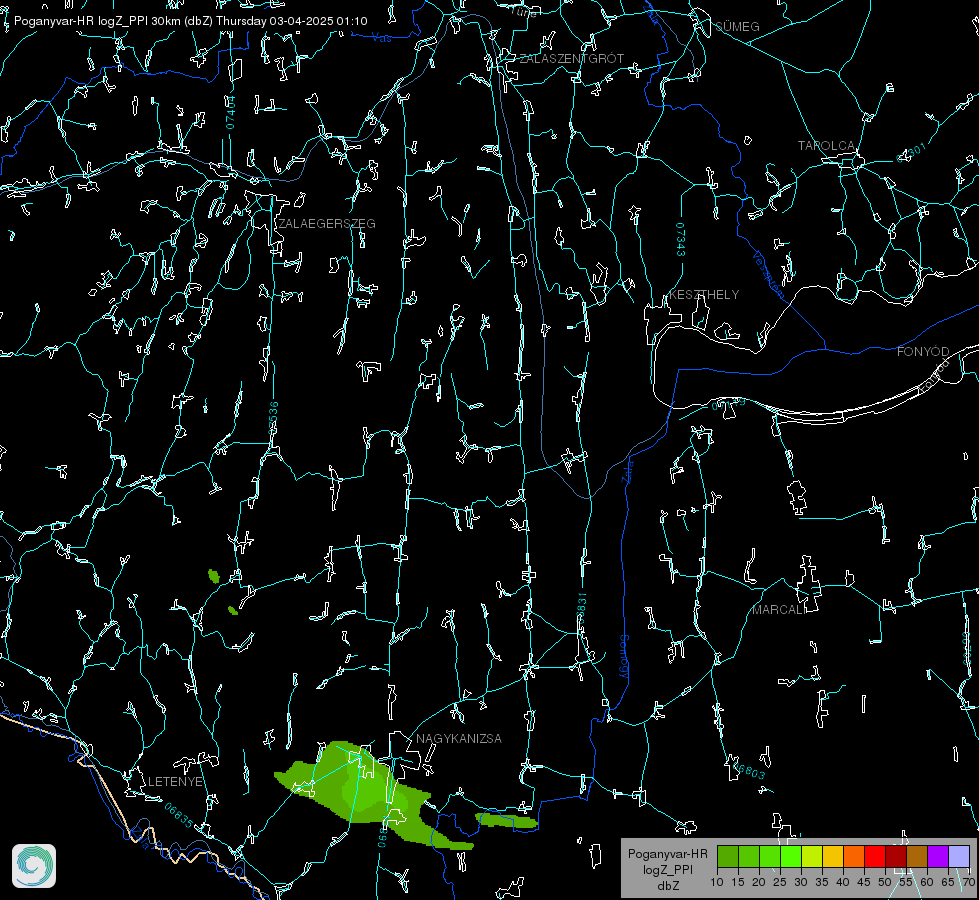Select the 55-60 dBZ brown swatch
This screenshot has height=900, width=979.
917,857
